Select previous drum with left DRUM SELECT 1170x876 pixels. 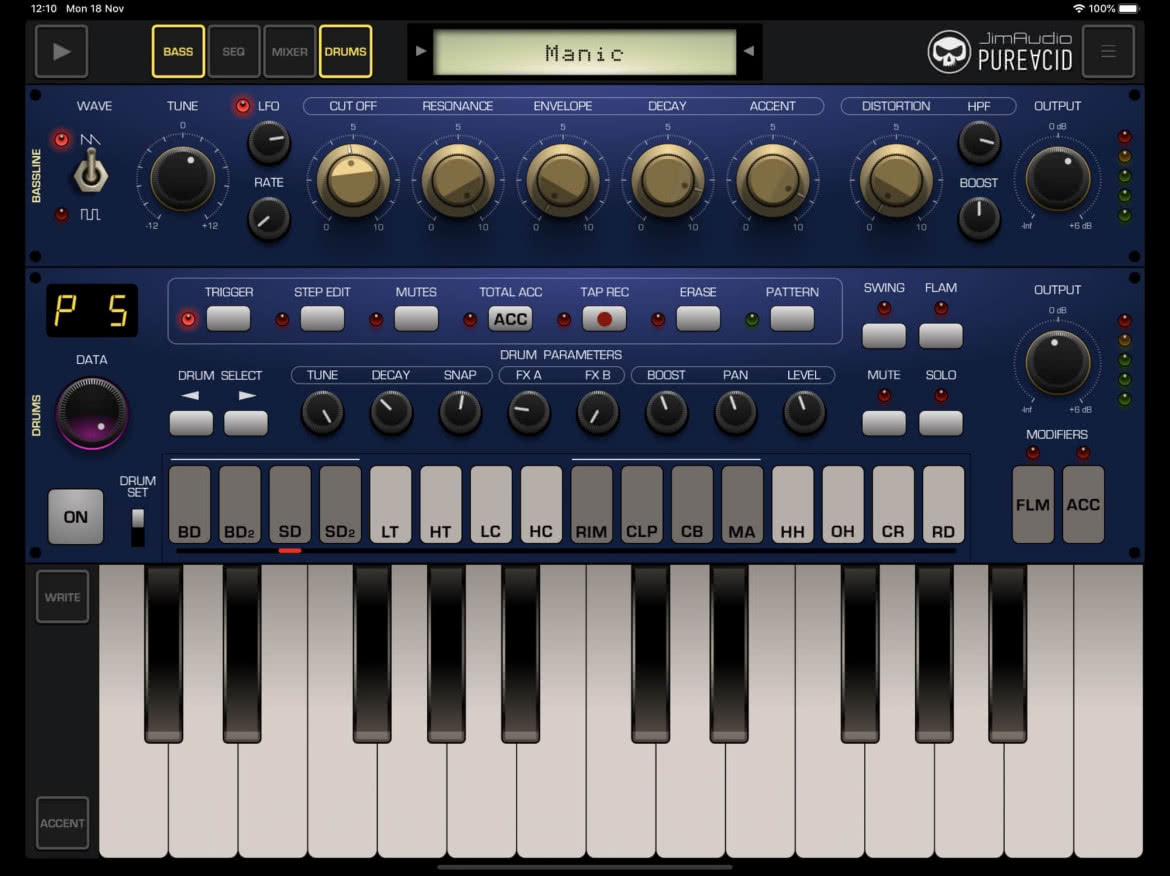pos(191,423)
